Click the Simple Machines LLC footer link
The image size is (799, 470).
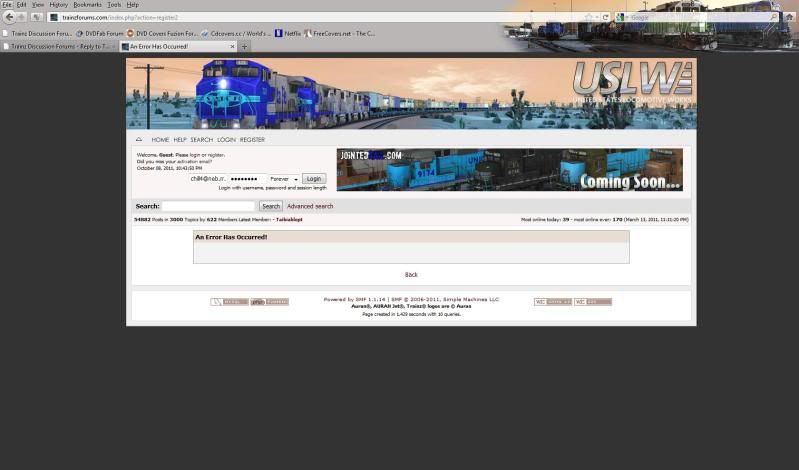(471, 300)
